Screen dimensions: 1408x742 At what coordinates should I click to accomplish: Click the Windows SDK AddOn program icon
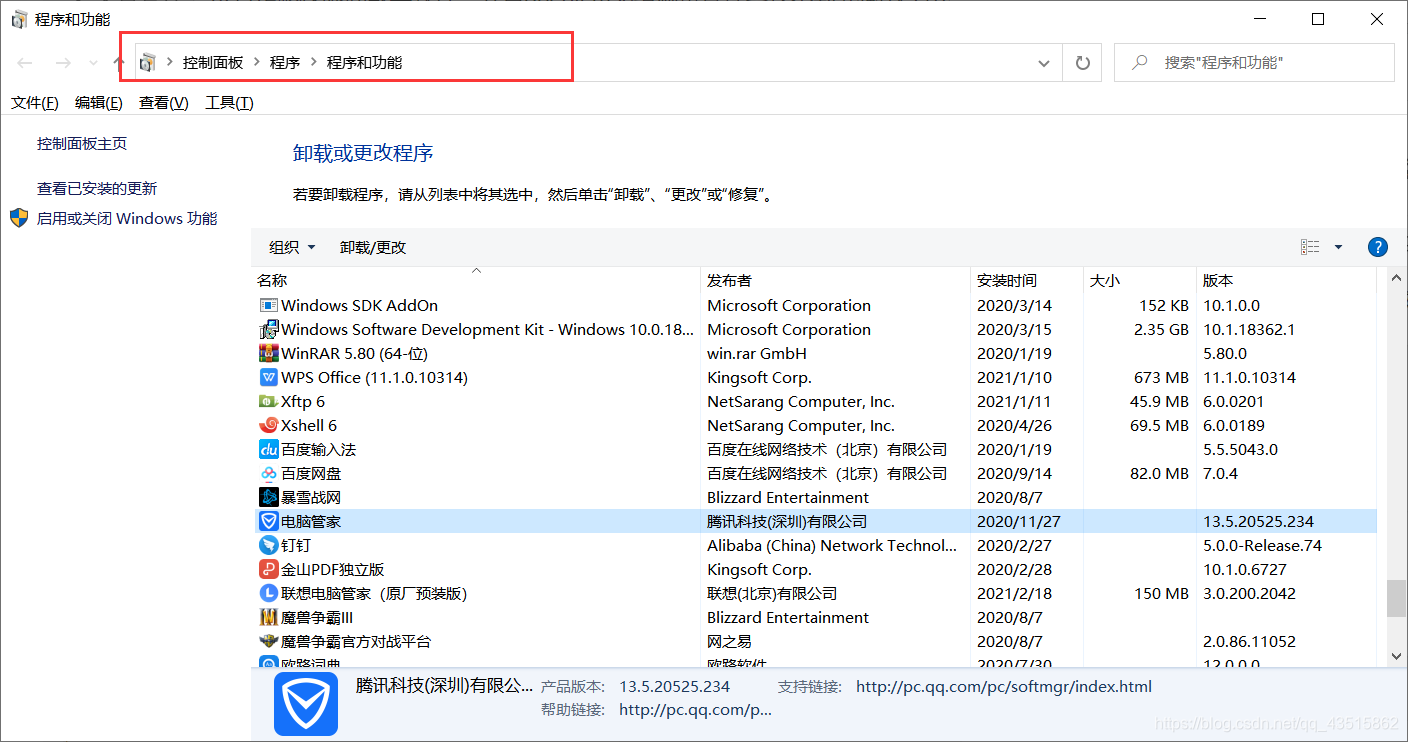[x=268, y=305]
